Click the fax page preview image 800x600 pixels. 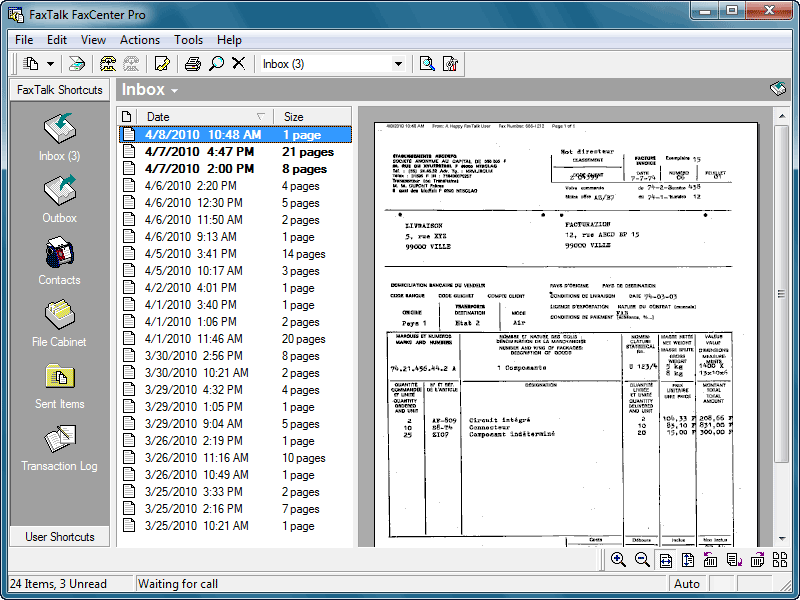tap(566, 334)
